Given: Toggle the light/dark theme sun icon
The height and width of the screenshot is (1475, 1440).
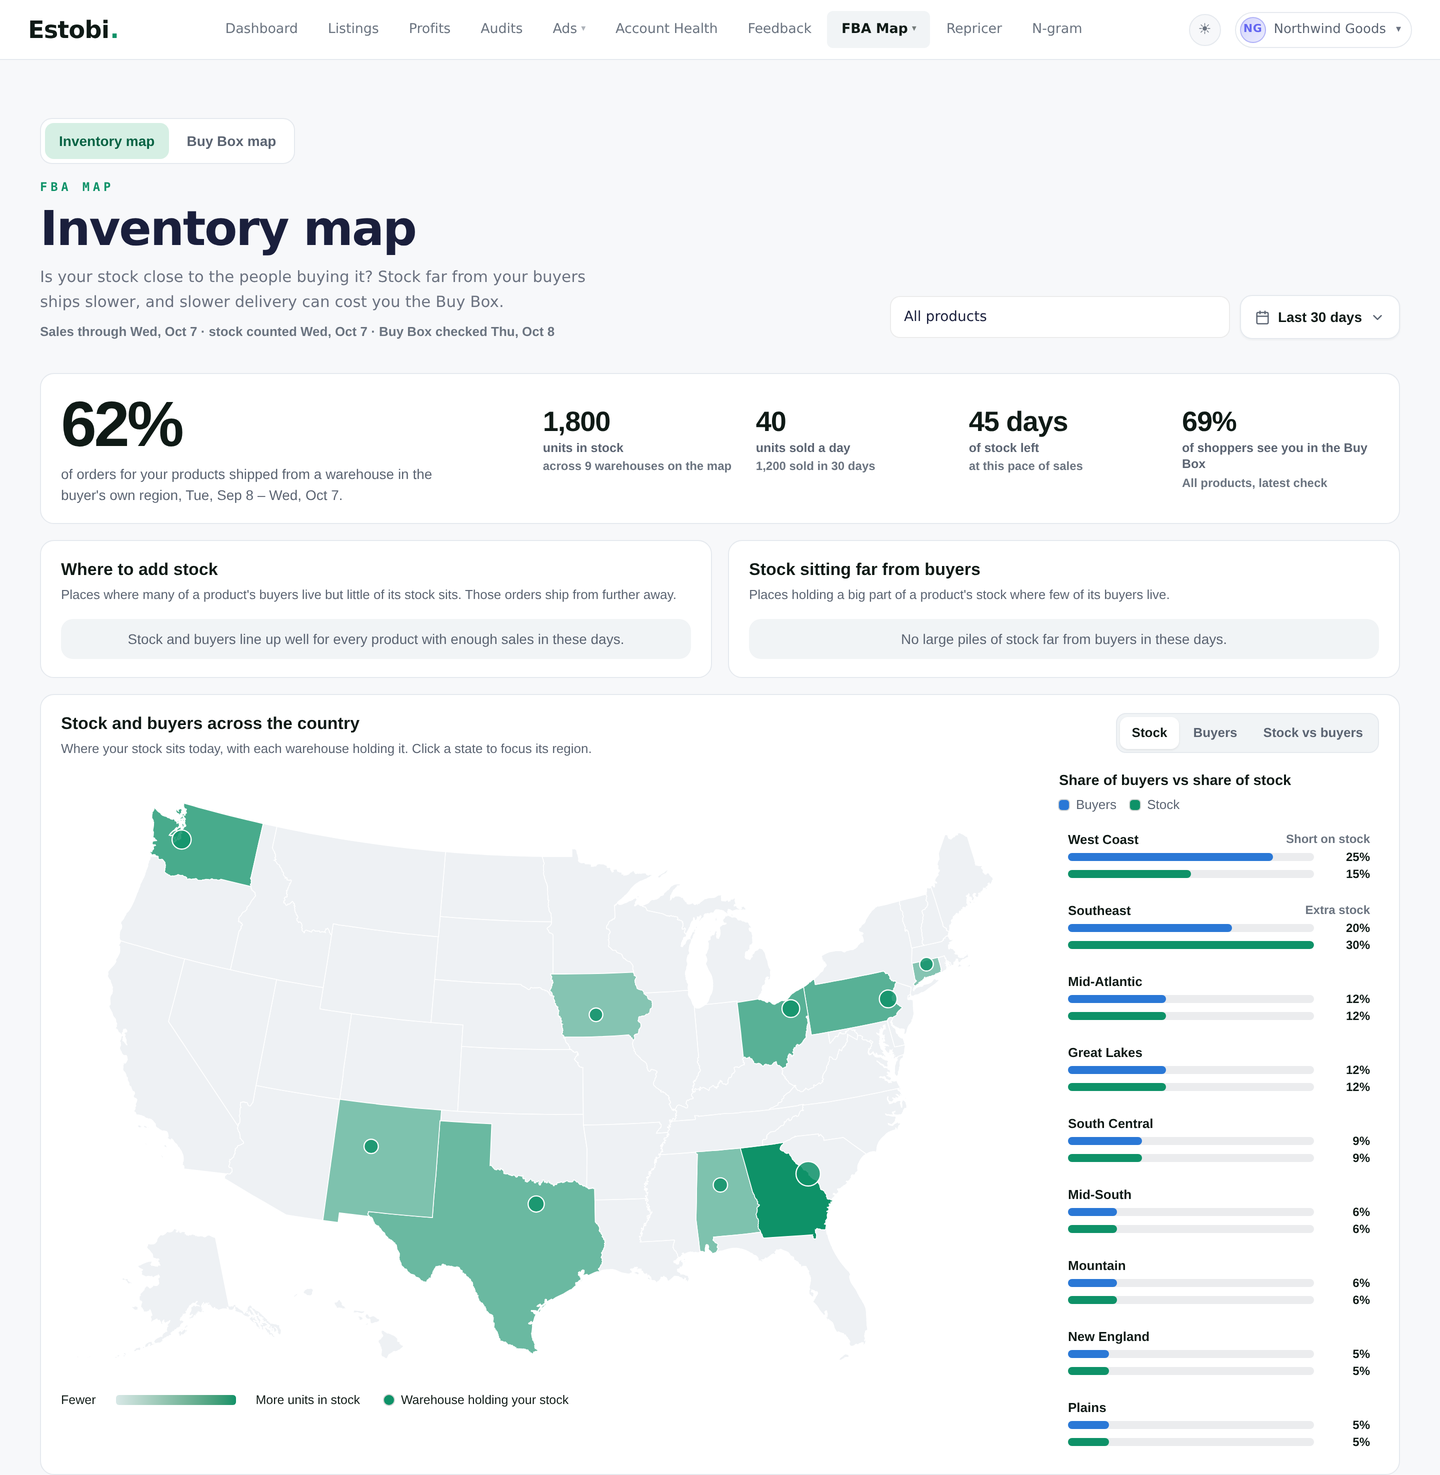Looking at the screenshot, I should pyautogui.click(x=1204, y=29).
